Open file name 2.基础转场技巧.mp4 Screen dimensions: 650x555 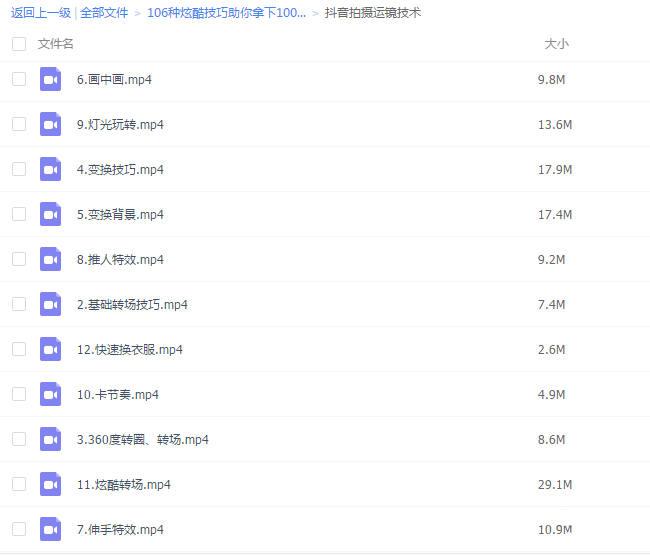(x=132, y=304)
